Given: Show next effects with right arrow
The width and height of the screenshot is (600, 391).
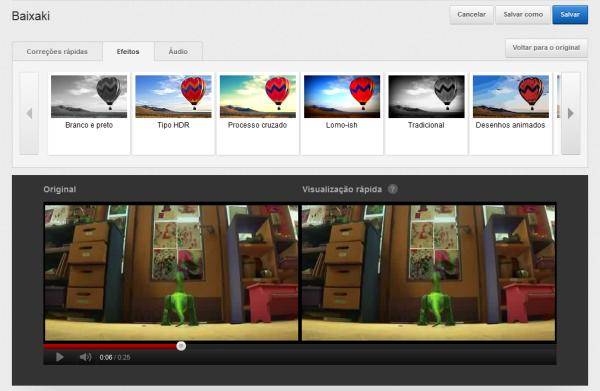Looking at the screenshot, I should coord(571,113).
